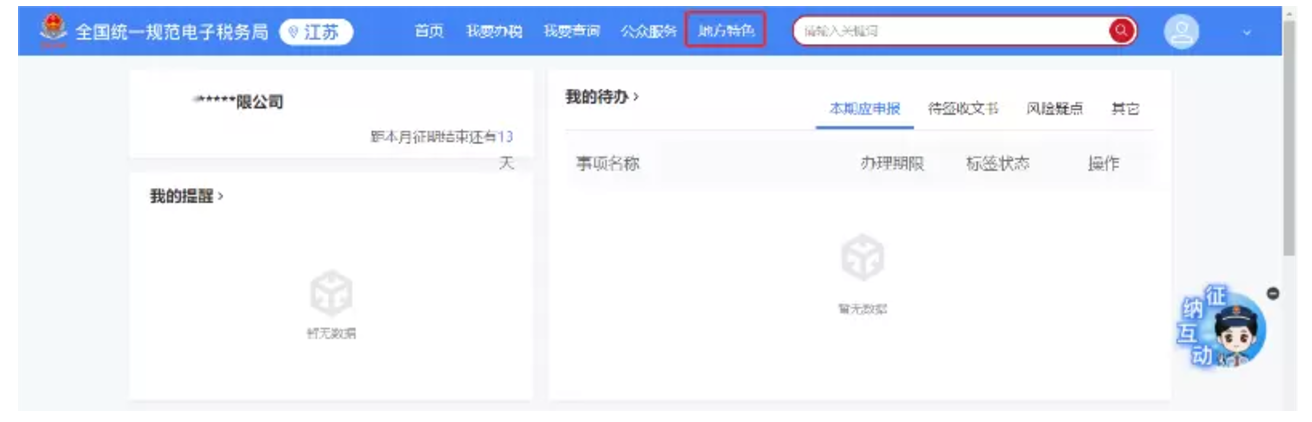
Task: Focus the keyword search input field
Action: point(950,31)
